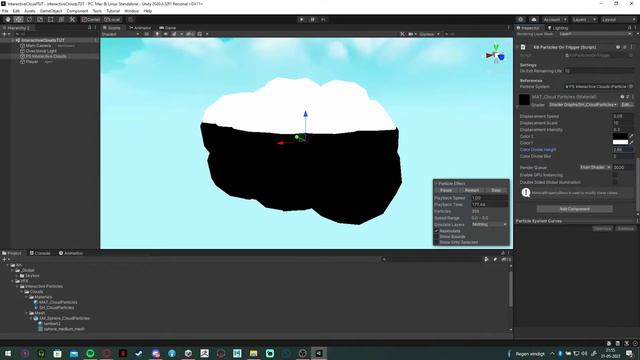Open the Layers dropdown
This screenshot has height=360, width=640.
[x=584, y=20]
